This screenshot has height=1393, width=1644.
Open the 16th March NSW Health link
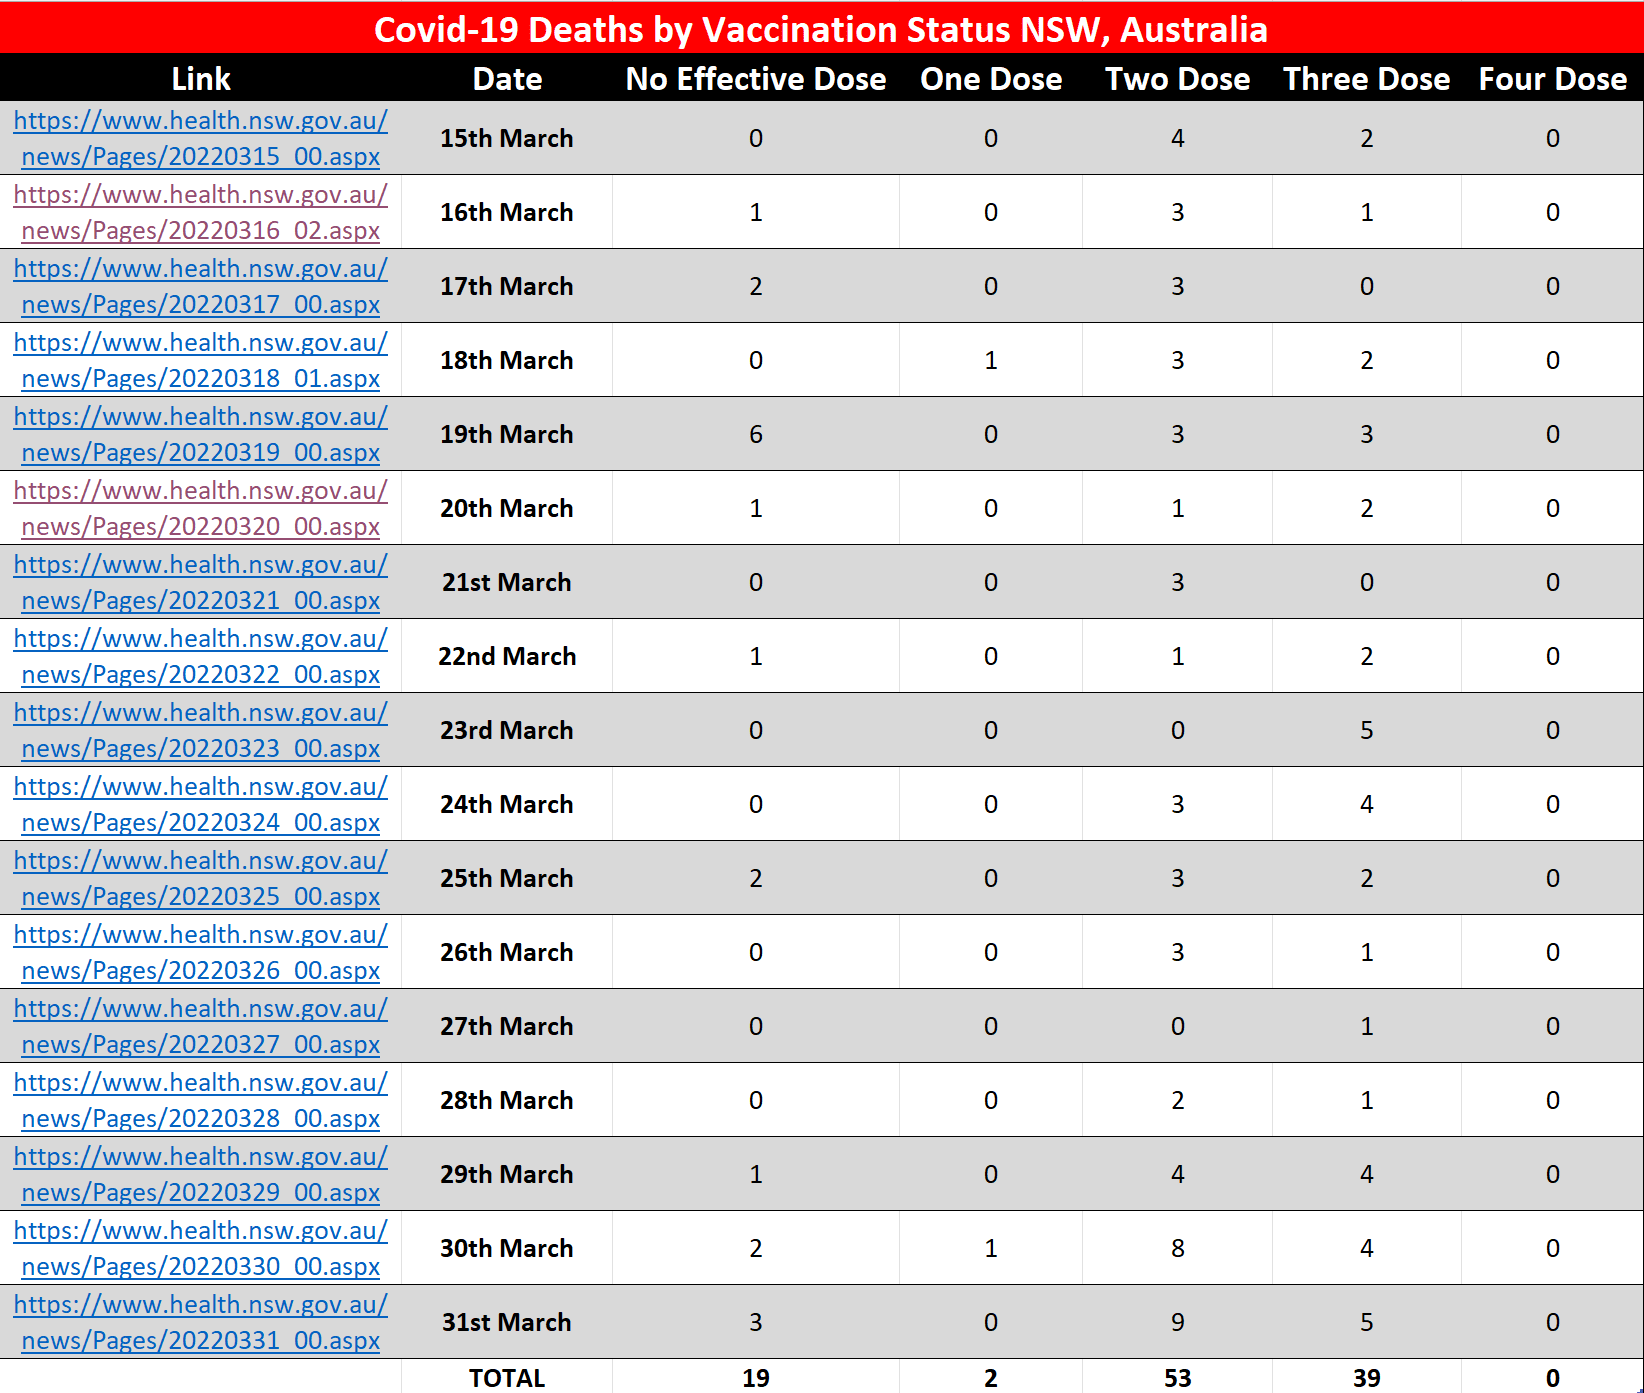pos(201,212)
